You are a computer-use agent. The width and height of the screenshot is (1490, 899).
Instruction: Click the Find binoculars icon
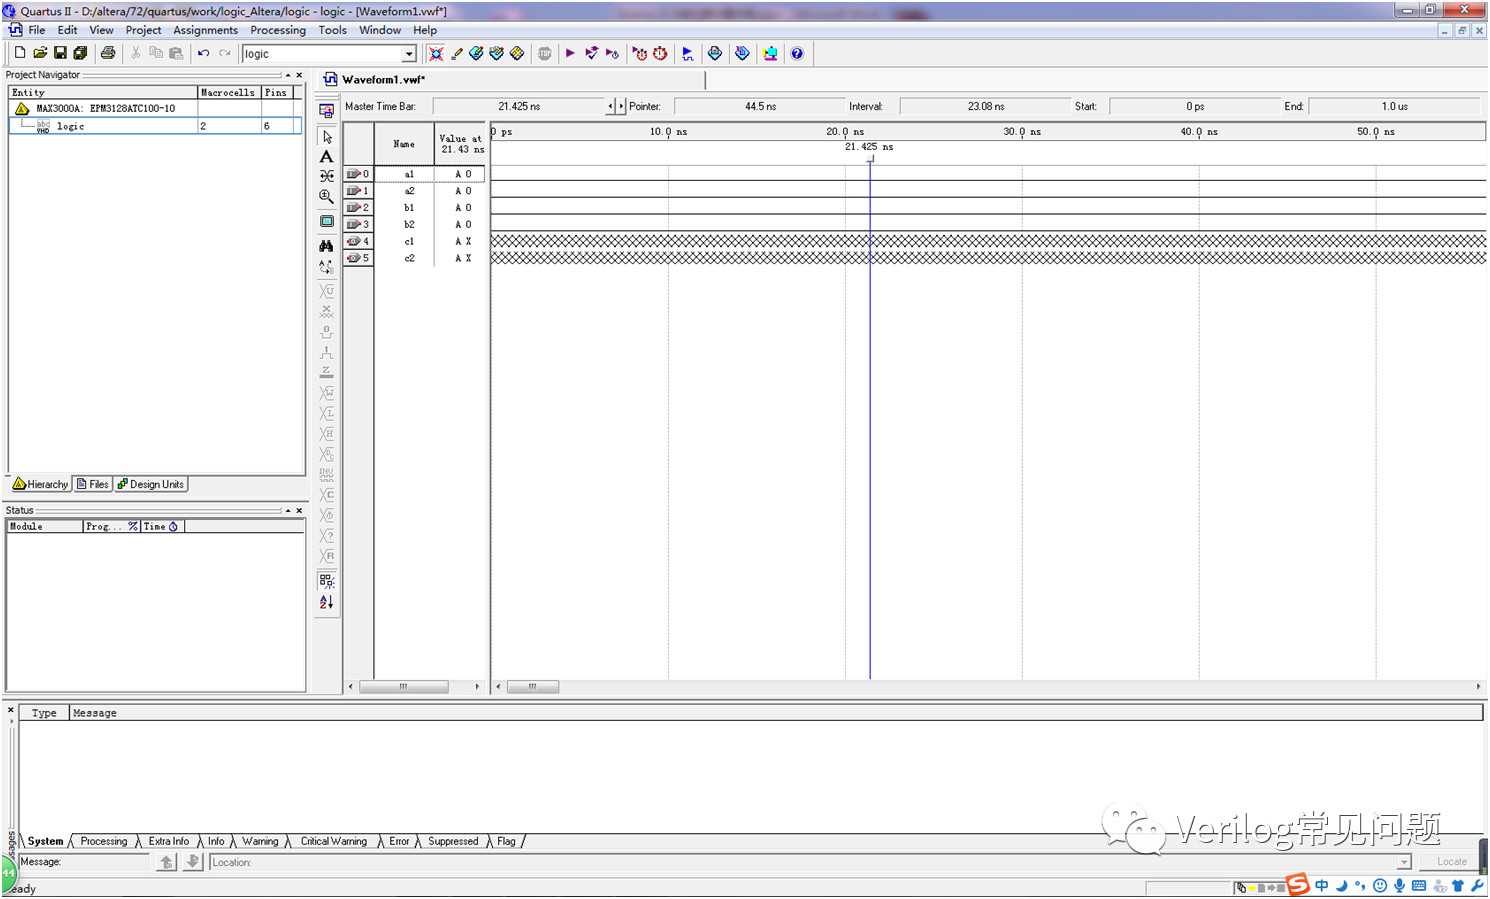pos(327,245)
